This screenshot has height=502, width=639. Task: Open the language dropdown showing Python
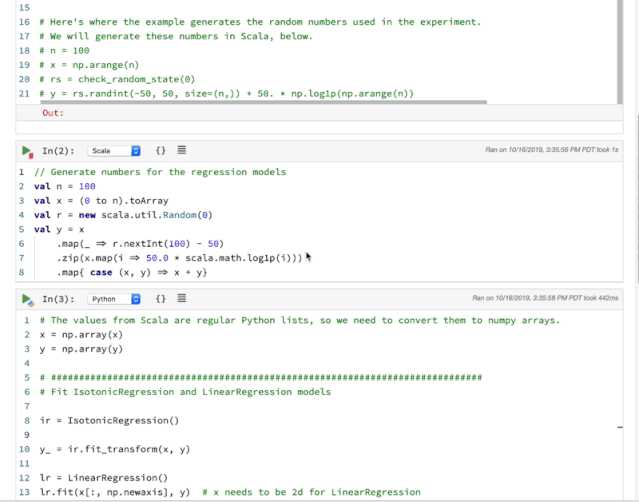[114, 299]
